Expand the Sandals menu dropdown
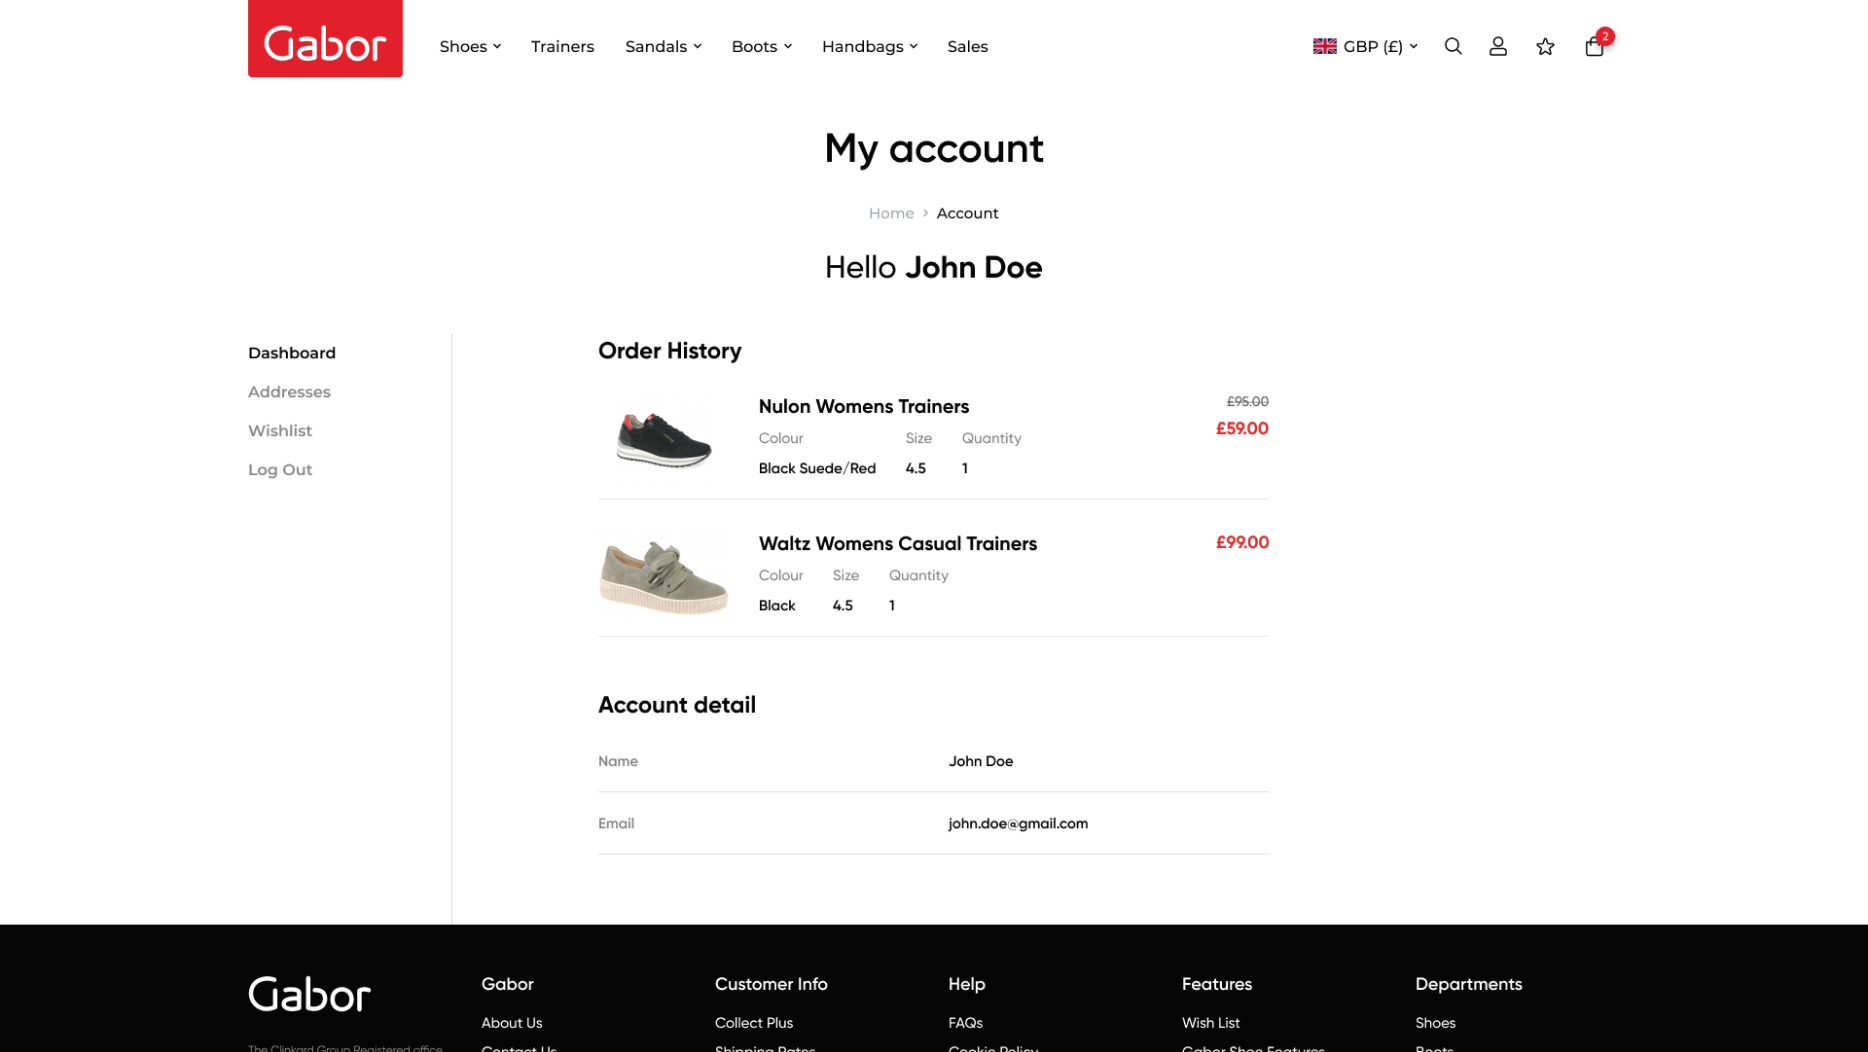Viewport: 1868px width, 1052px height. point(663,46)
